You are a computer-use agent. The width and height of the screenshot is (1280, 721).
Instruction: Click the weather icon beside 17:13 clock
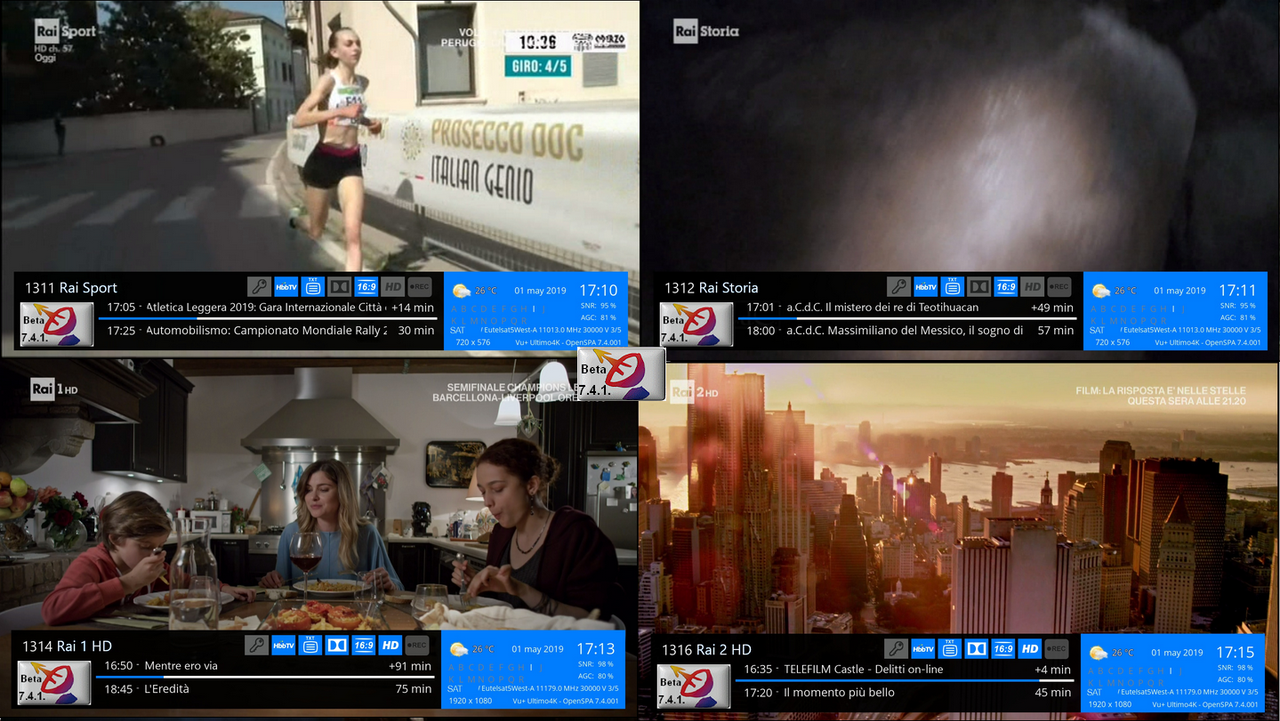point(459,649)
